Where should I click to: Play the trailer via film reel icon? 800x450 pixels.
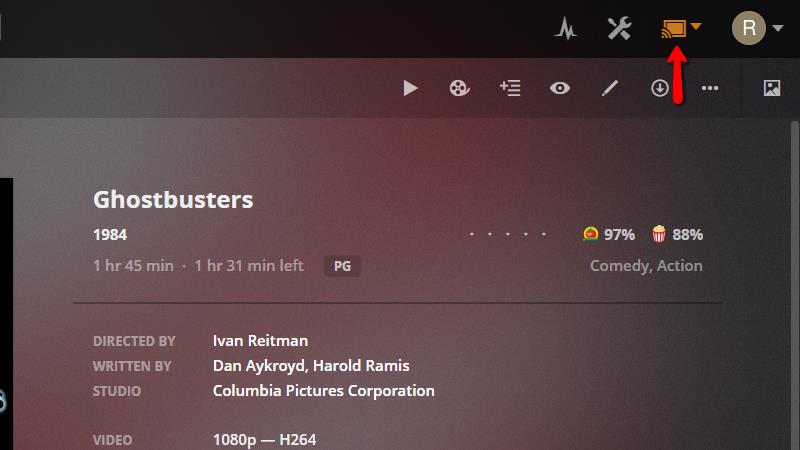coord(459,88)
